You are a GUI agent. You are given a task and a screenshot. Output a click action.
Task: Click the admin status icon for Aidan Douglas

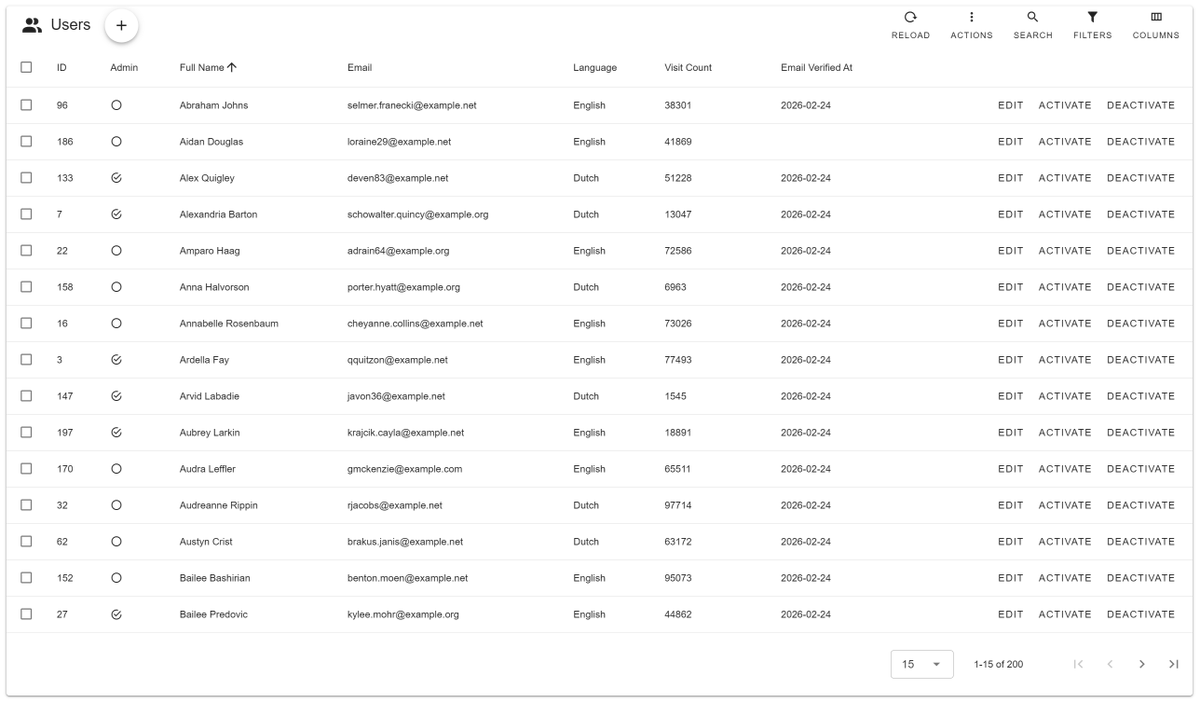pyautogui.click(x=116, y=141)
